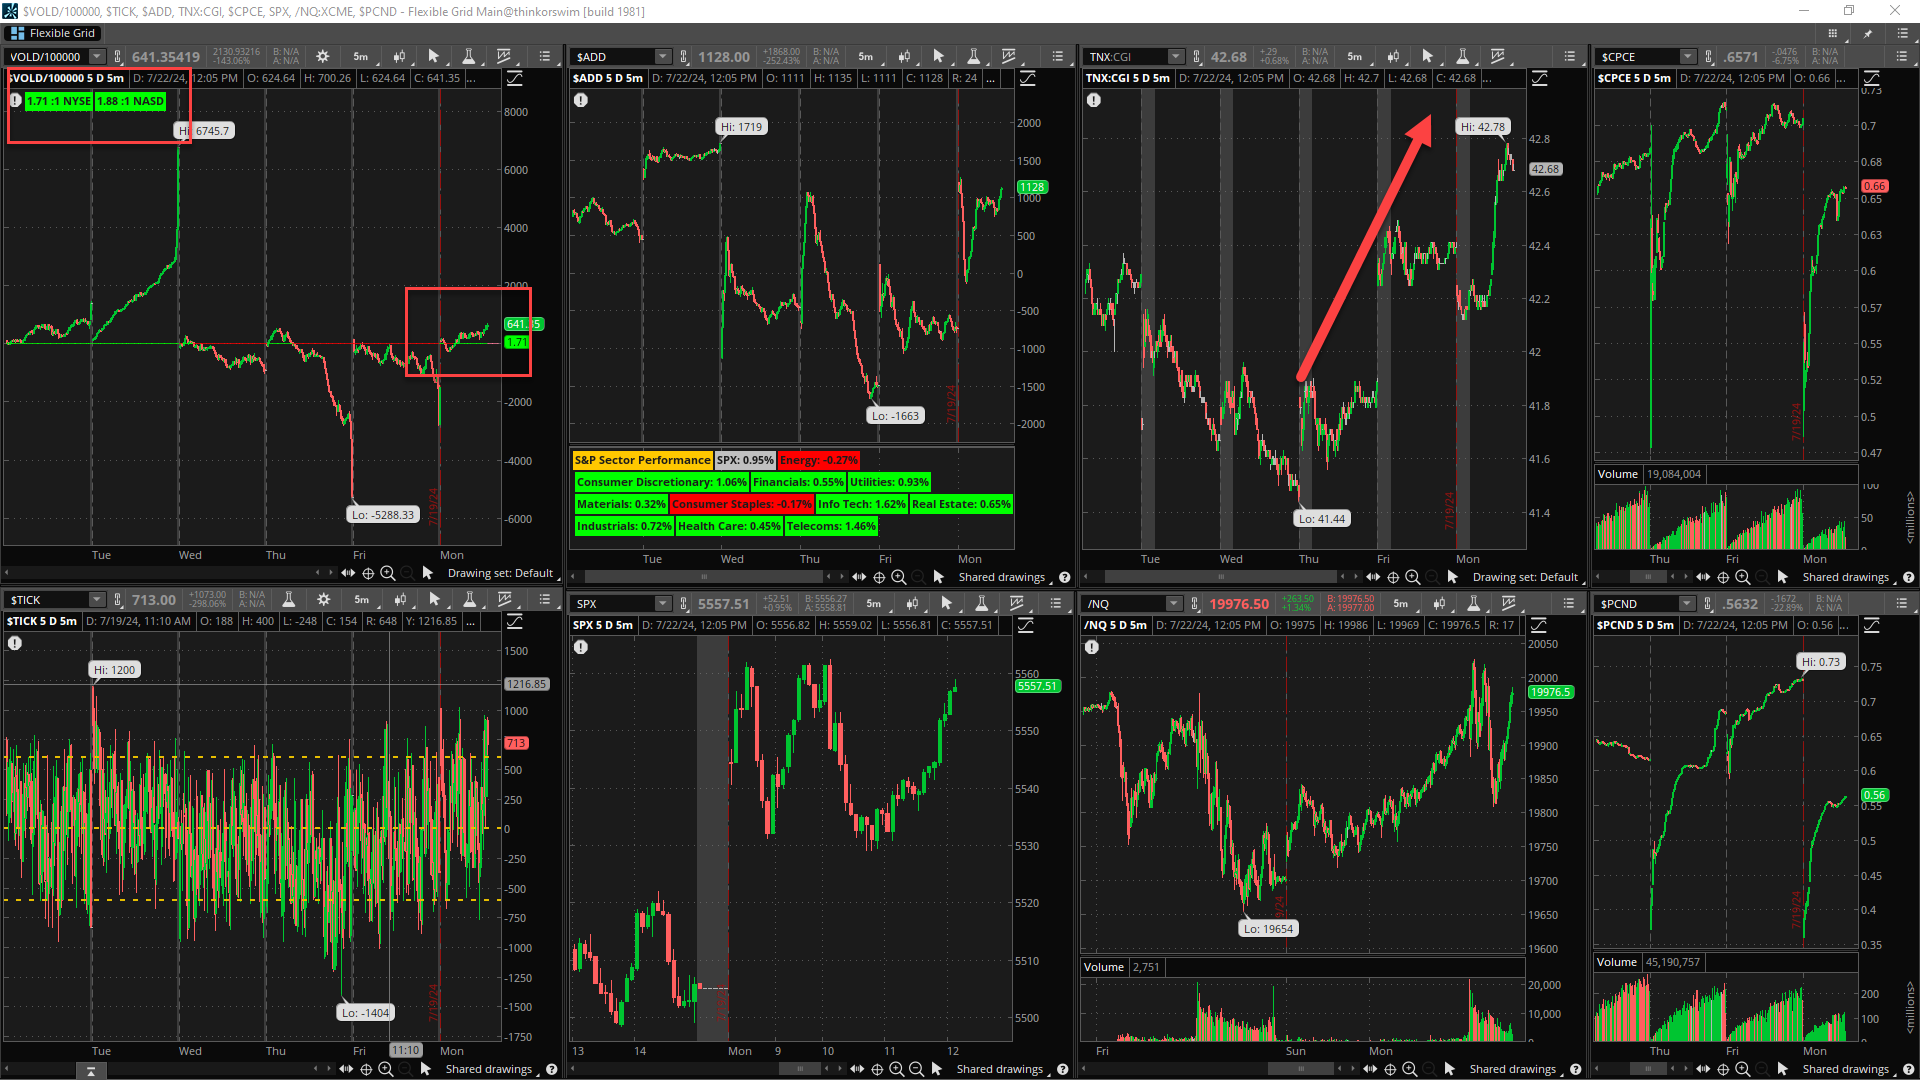Click 'Drawing set: Default' under VOLD chart
The width and height of the screenshot is (1920, 1080).
500,573
